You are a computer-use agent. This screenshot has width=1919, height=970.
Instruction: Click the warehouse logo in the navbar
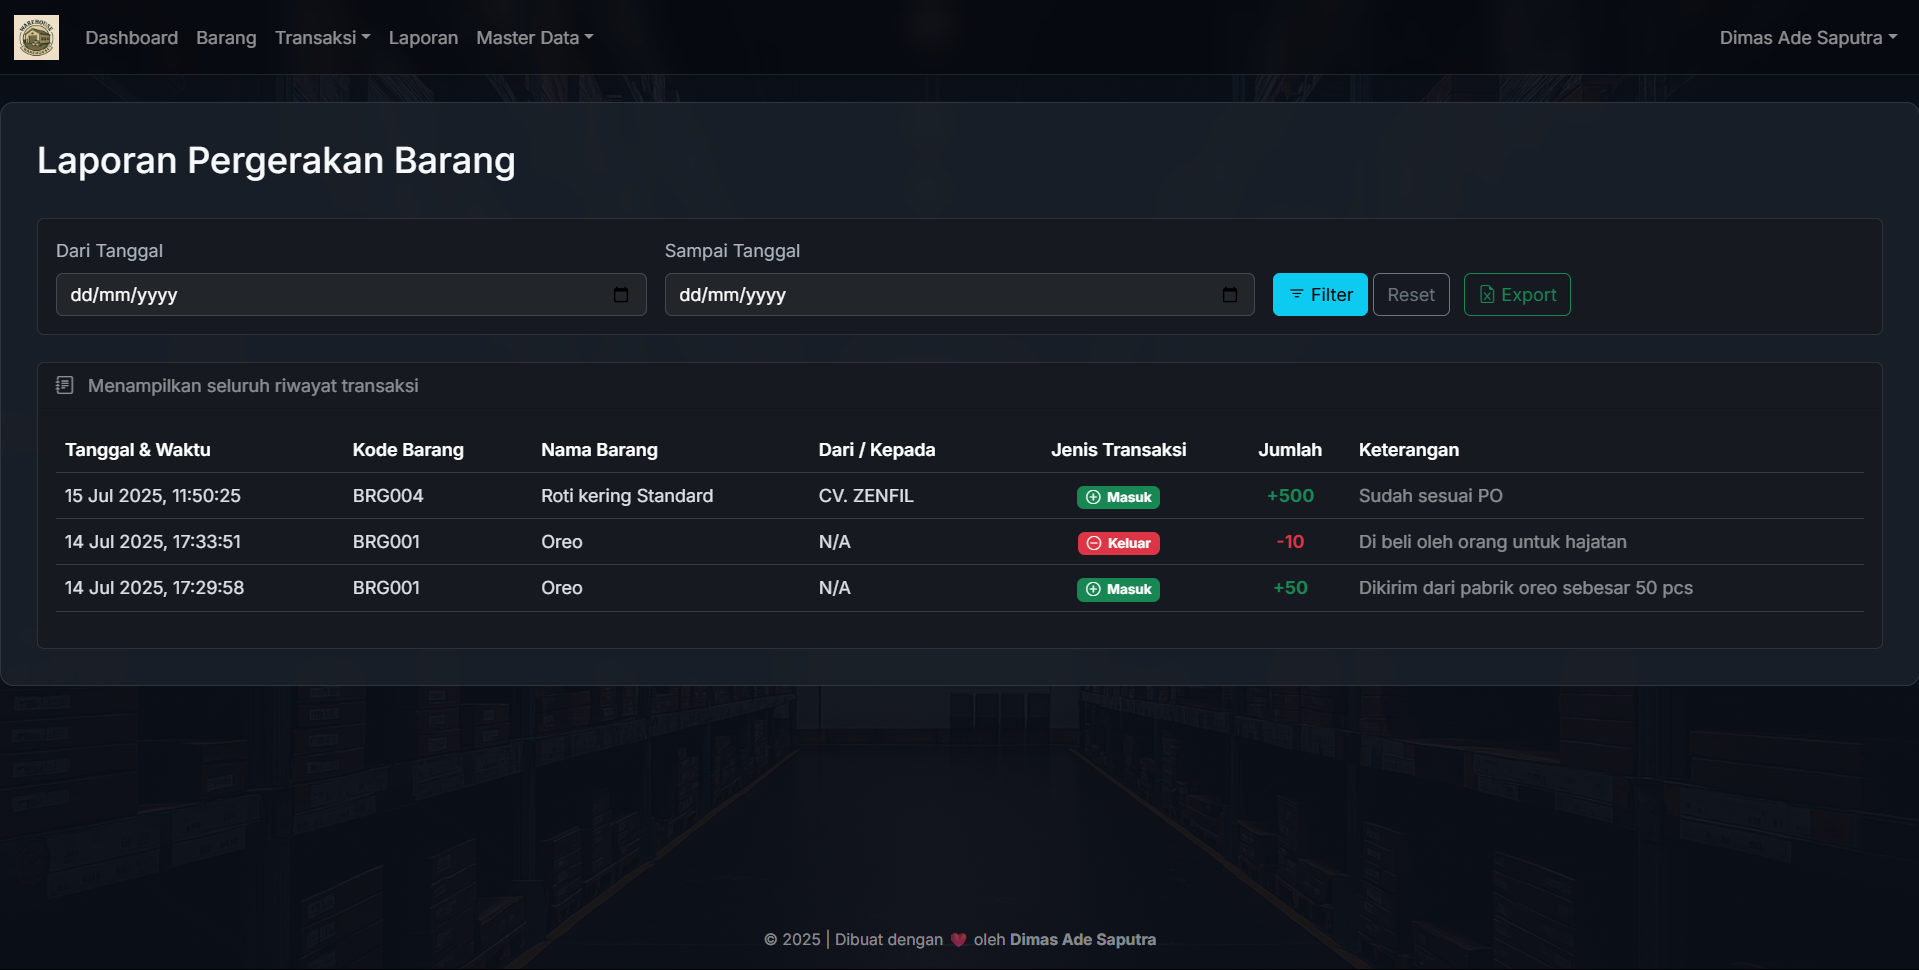point(36,38)
